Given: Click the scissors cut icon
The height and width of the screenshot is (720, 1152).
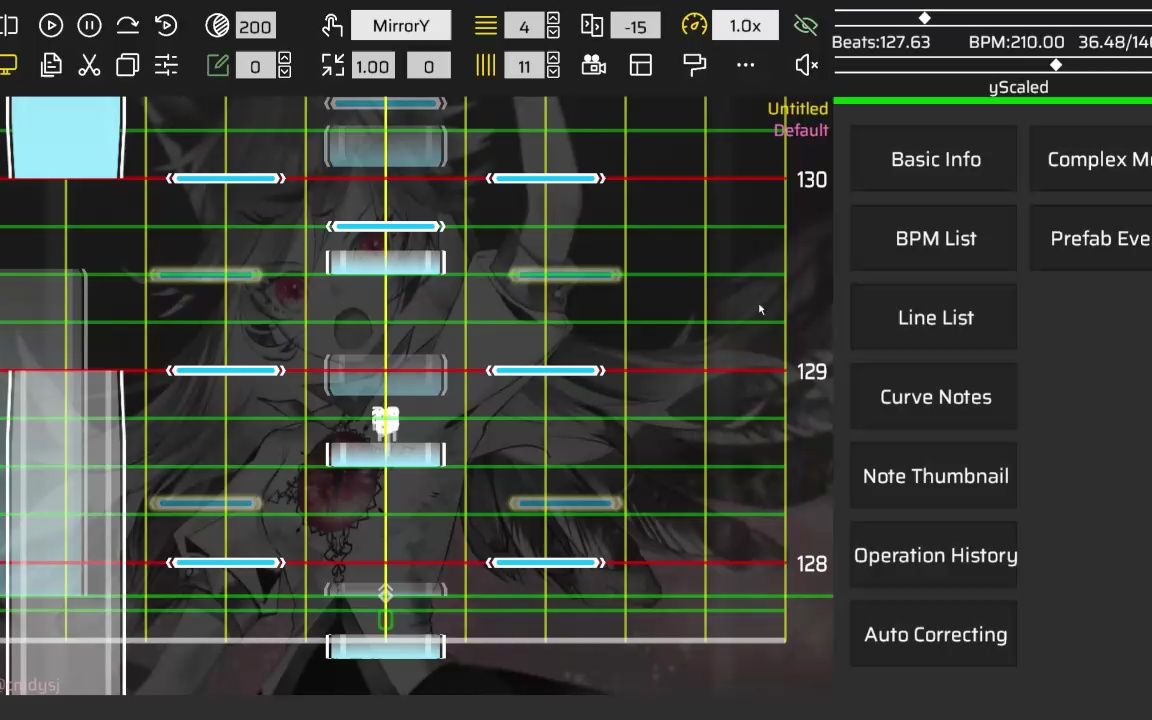Looking at the screenshot, I should click(89, 65).
